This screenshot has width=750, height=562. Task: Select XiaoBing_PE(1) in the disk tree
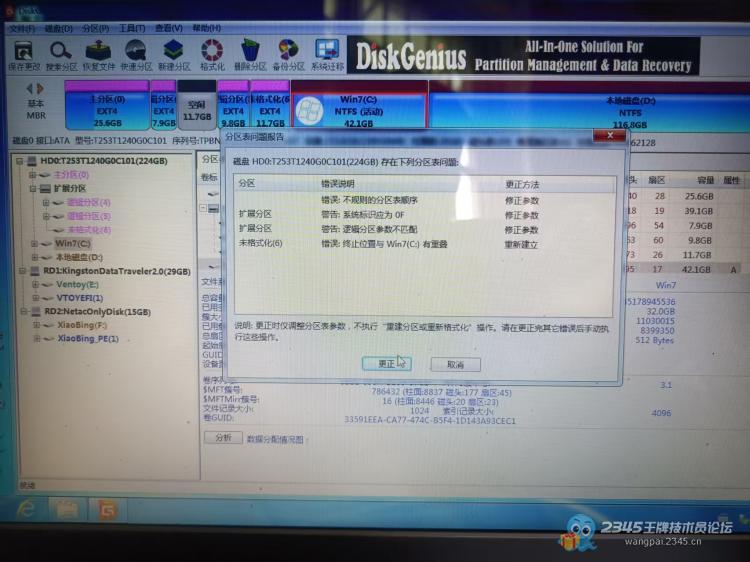pyautogui.click(x=88, y=339)
